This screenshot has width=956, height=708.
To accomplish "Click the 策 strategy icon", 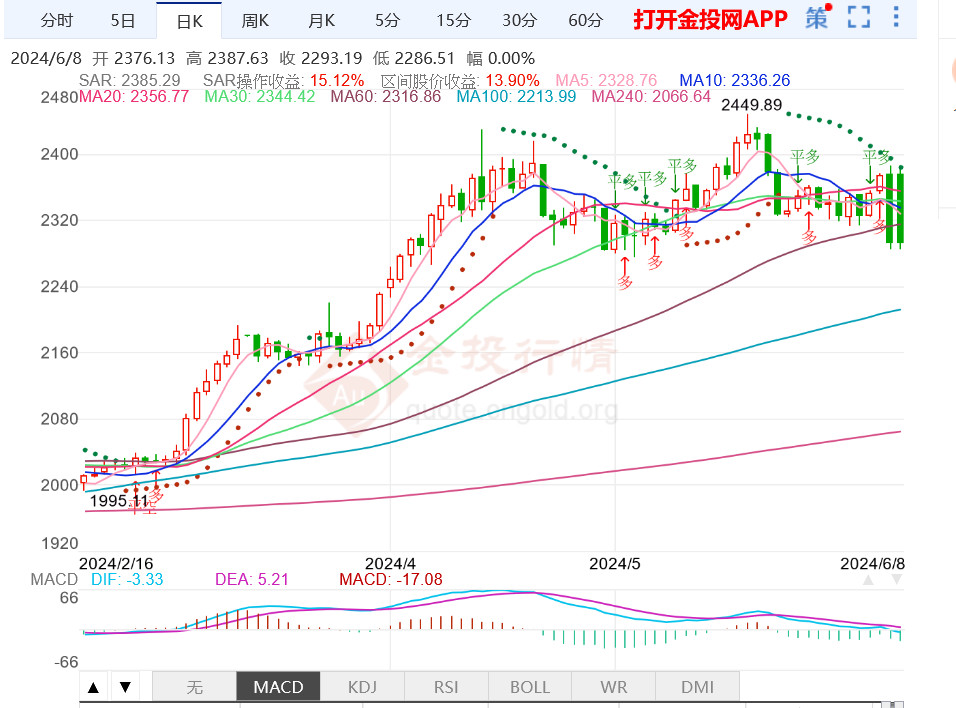I will click(817, 19).
